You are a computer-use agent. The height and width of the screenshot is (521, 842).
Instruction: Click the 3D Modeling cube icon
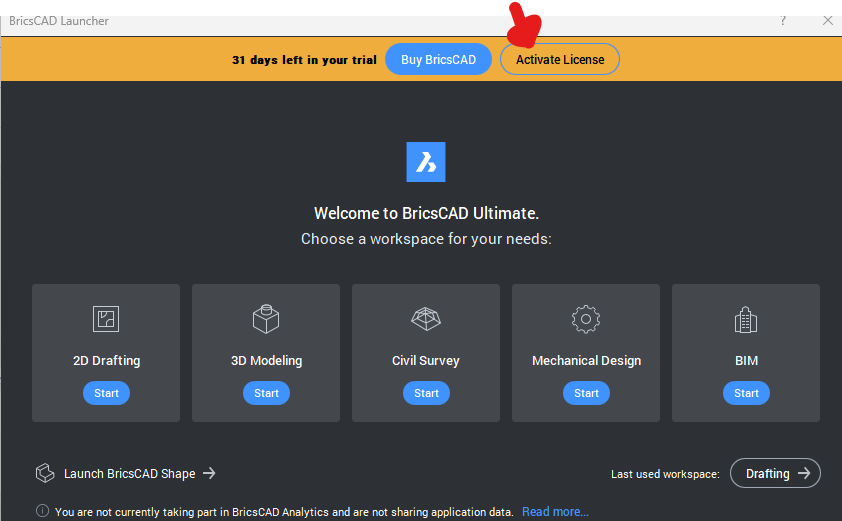(x=266, y=319)
